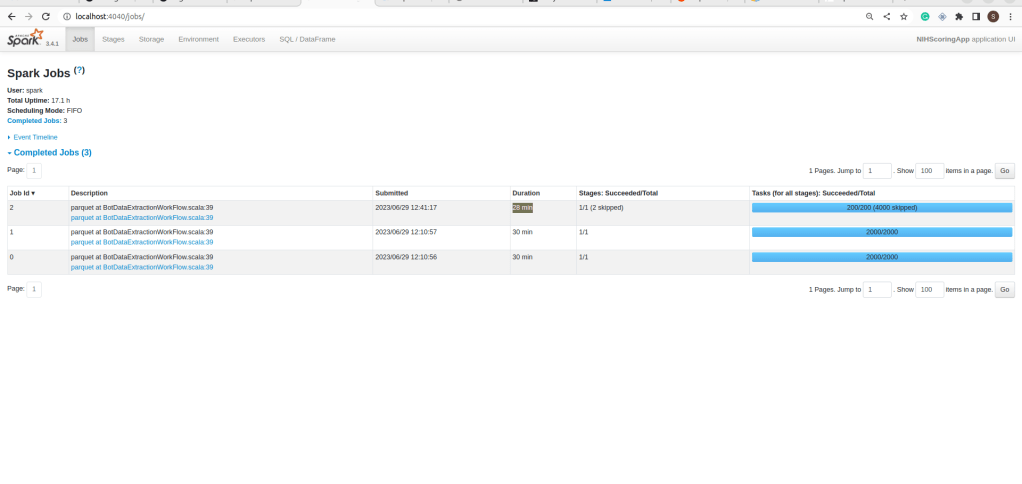Open the Executors tab

(249, 39)
